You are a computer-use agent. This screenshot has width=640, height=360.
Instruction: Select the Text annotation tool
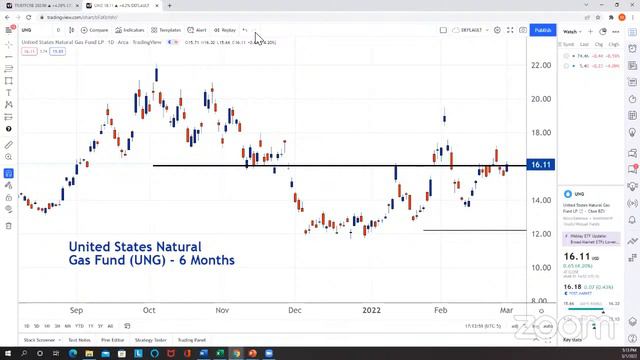coord(9,93)
